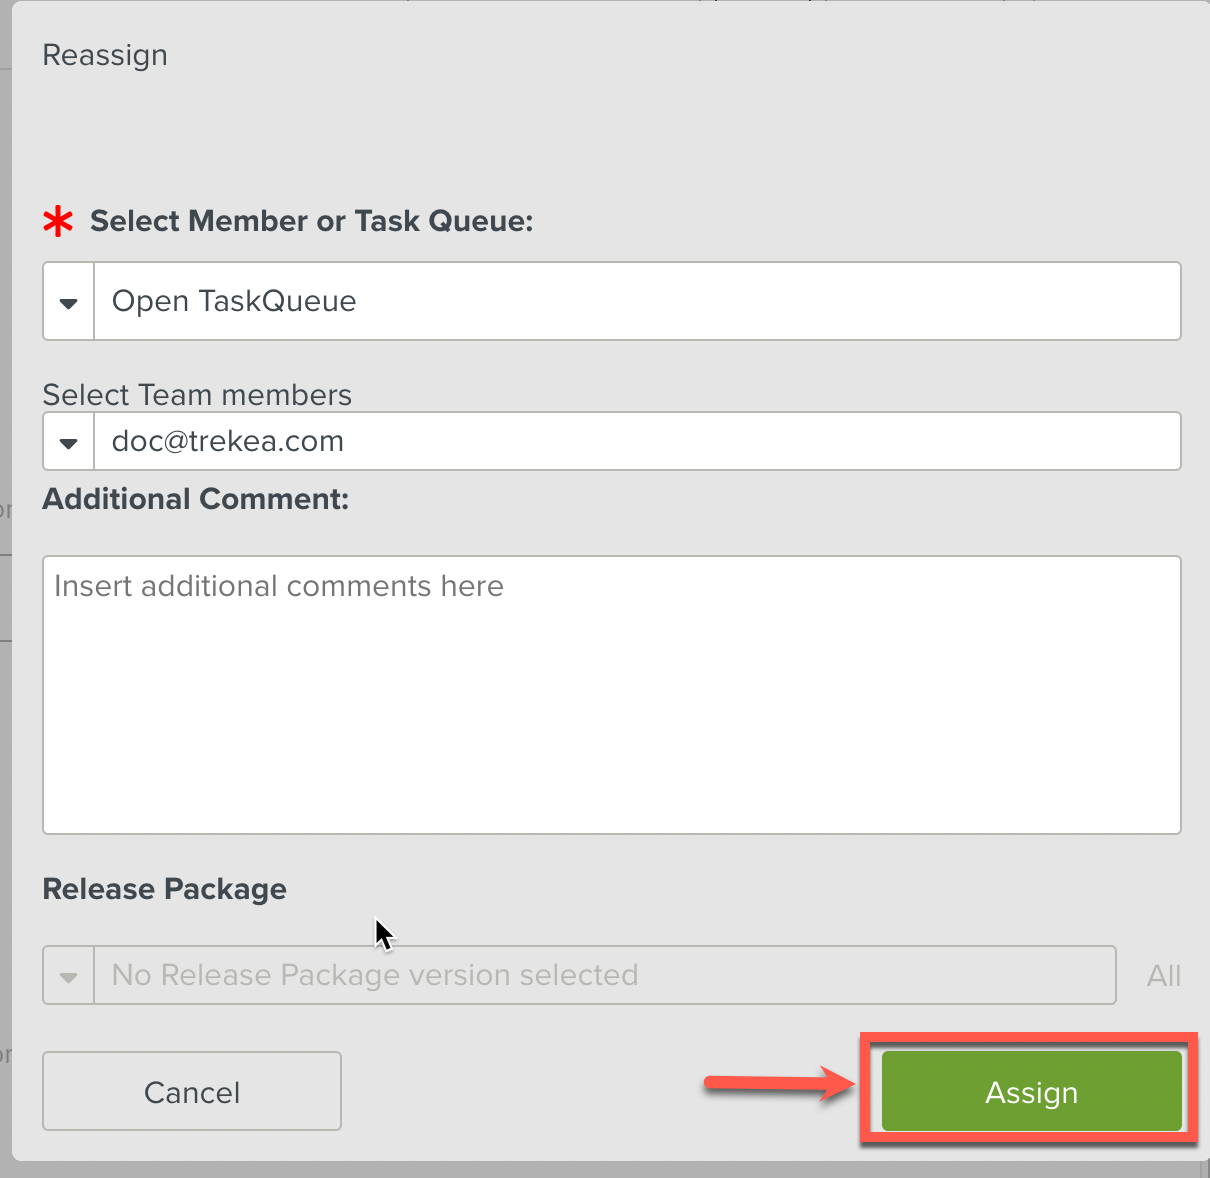
Task: Click the 'Select Team members' label
Action: [197, 395]
